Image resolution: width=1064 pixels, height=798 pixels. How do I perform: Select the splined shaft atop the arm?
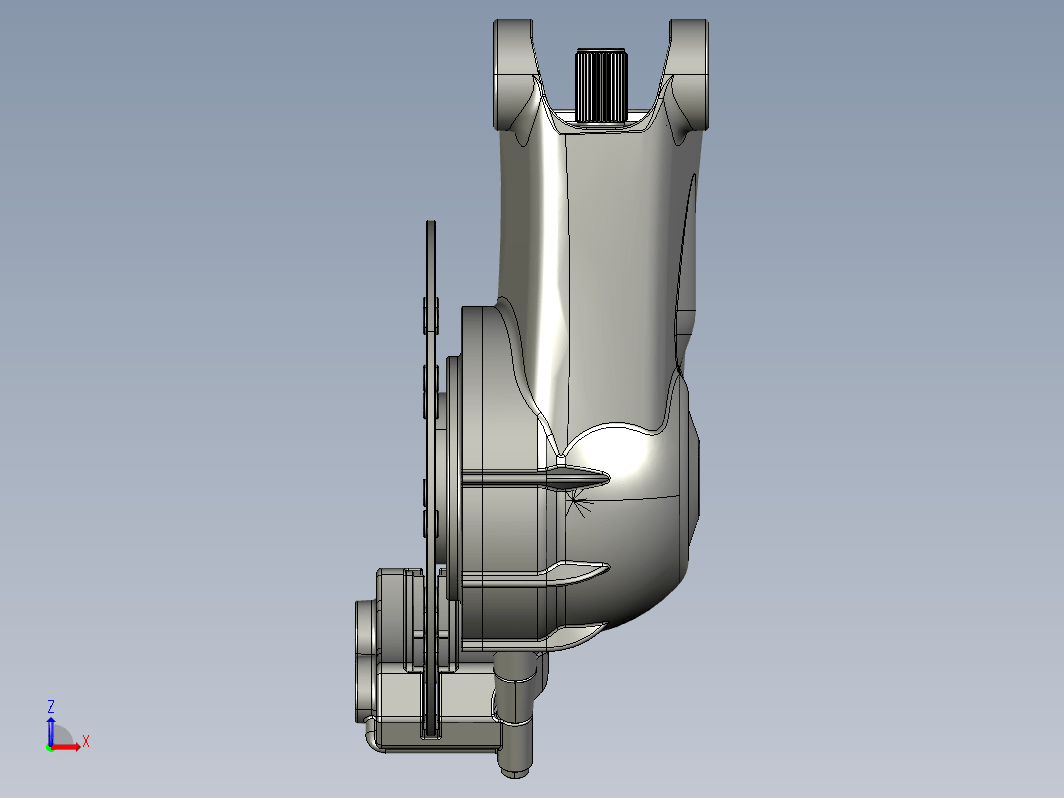pos(601,86)
